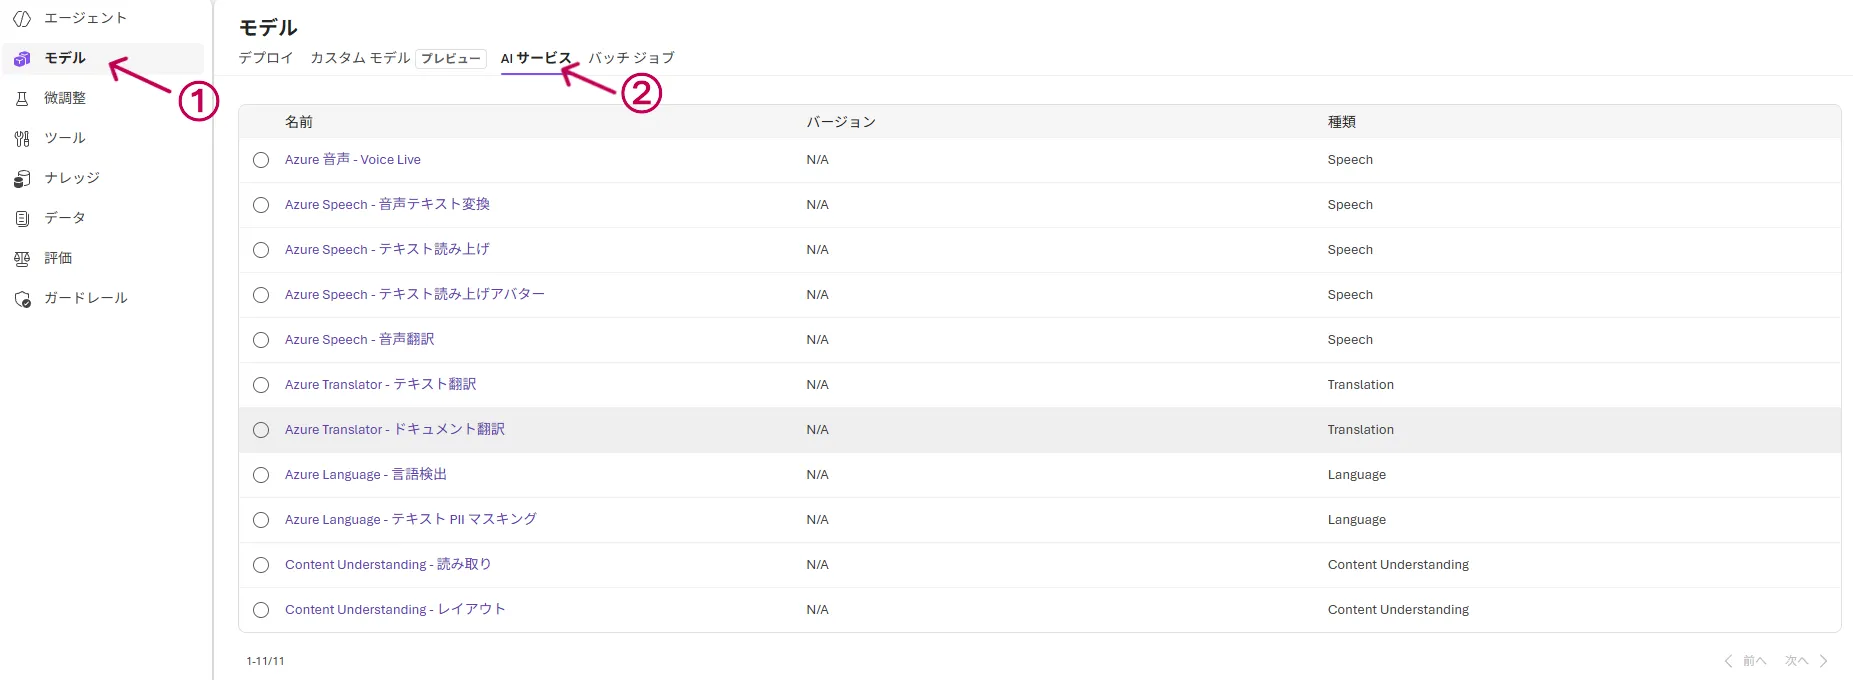Click the 微調整 flask icon
Screen dimensions: 1853x680
[x=22, y=98]
